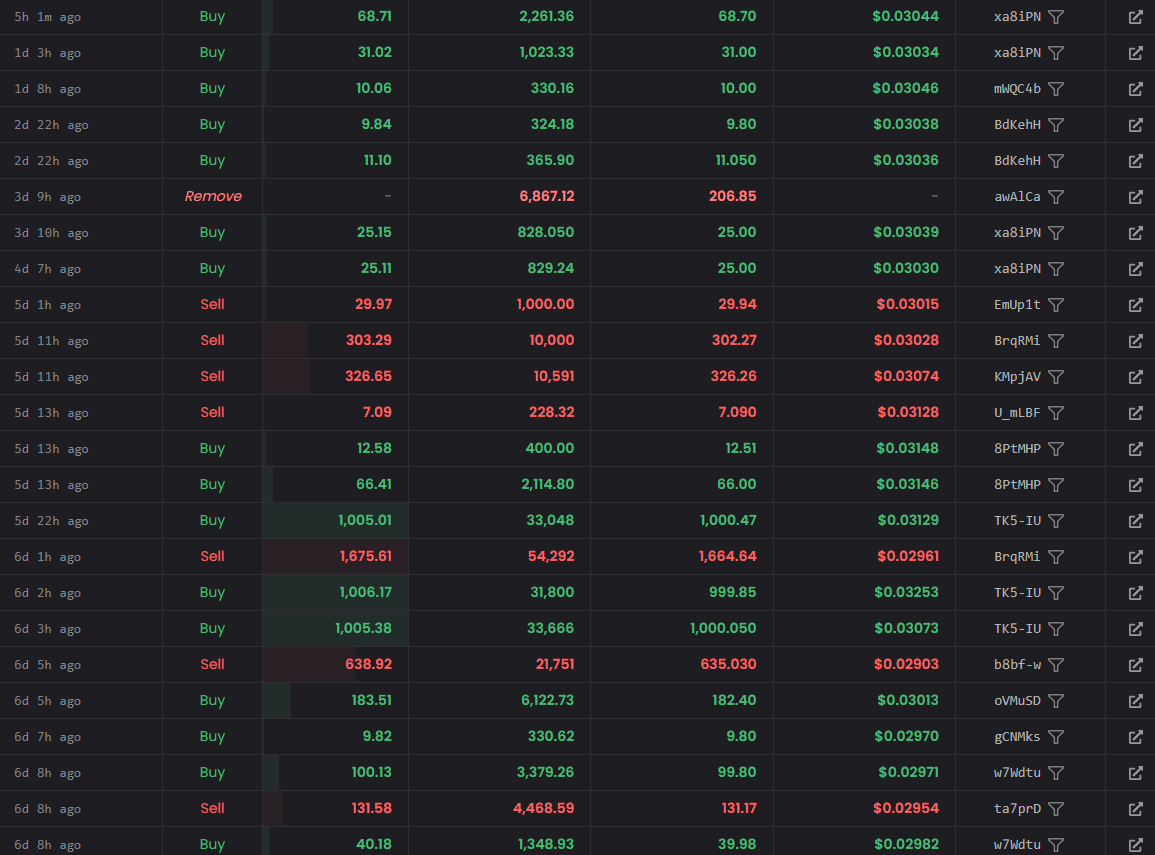The height and width of the screenshot is (855, 1155).
Task: Click maker address mWQC4b
Action: tap(1017, 89)
